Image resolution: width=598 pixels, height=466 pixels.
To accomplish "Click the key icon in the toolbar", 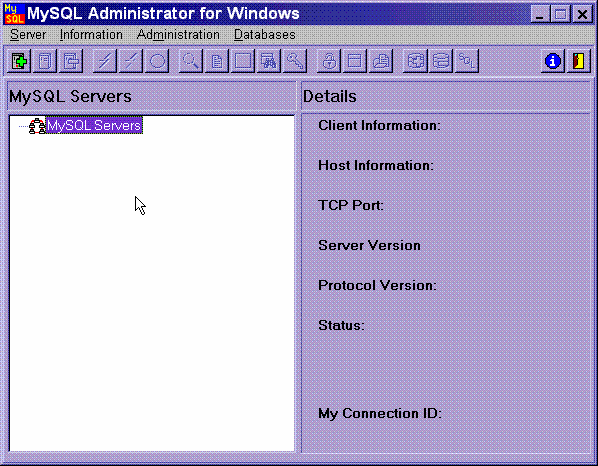I will 295,61.
